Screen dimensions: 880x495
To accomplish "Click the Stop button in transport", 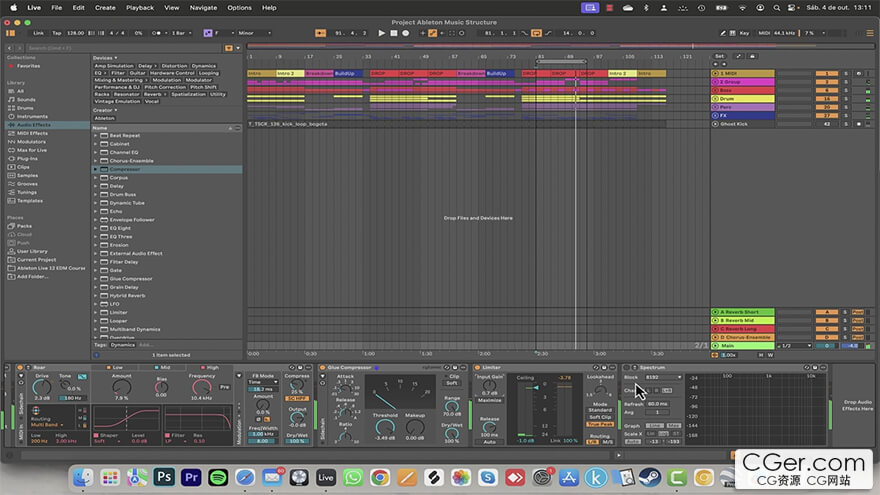I will coord(393,33).
